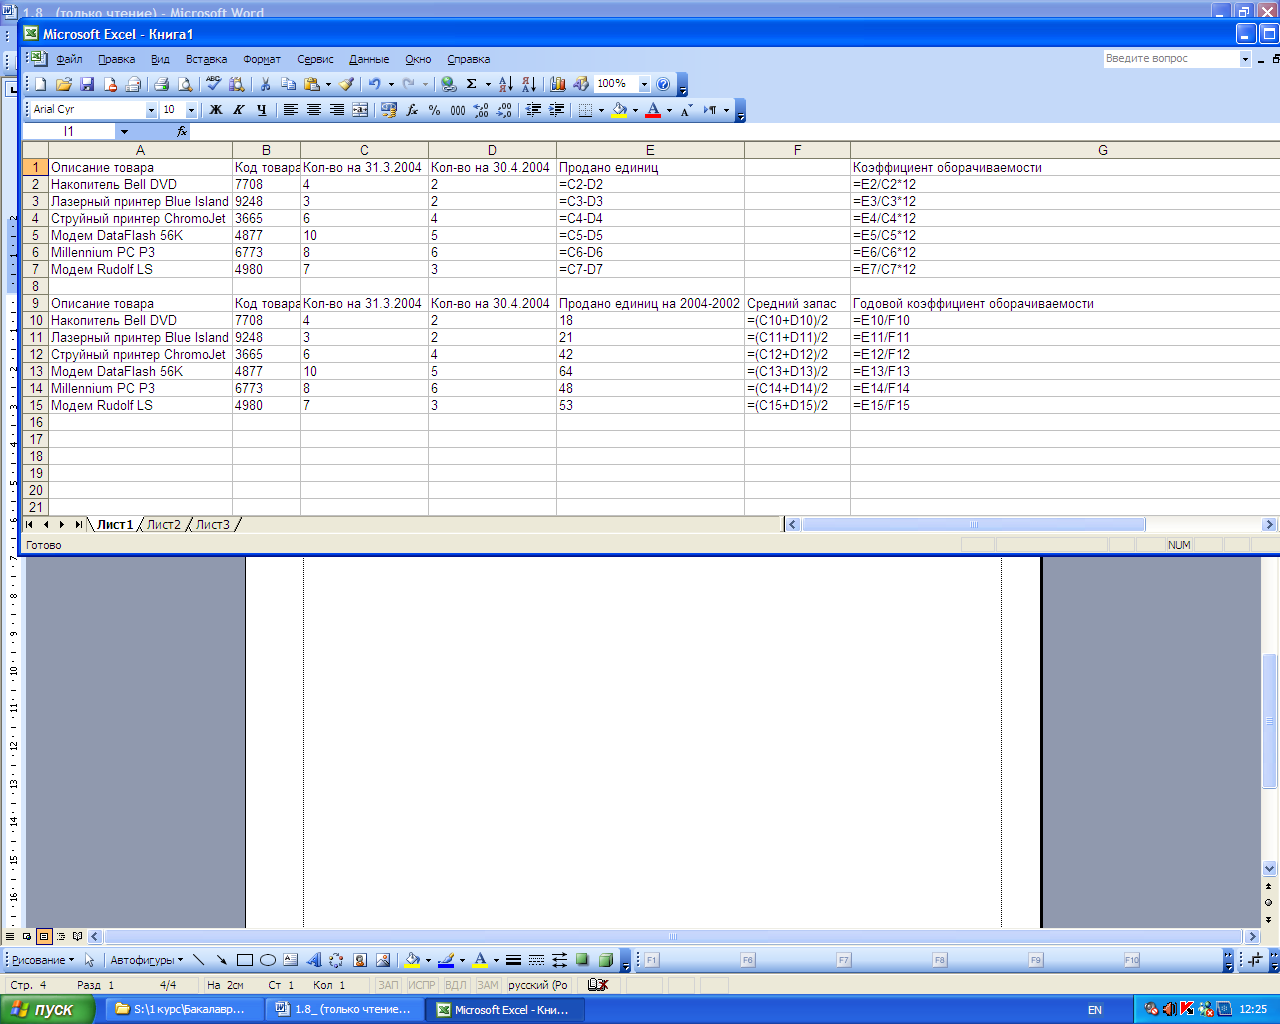1280x1024 pixels.
Task: Save the workbook with floppy icon
Action: tap(87, 84)
